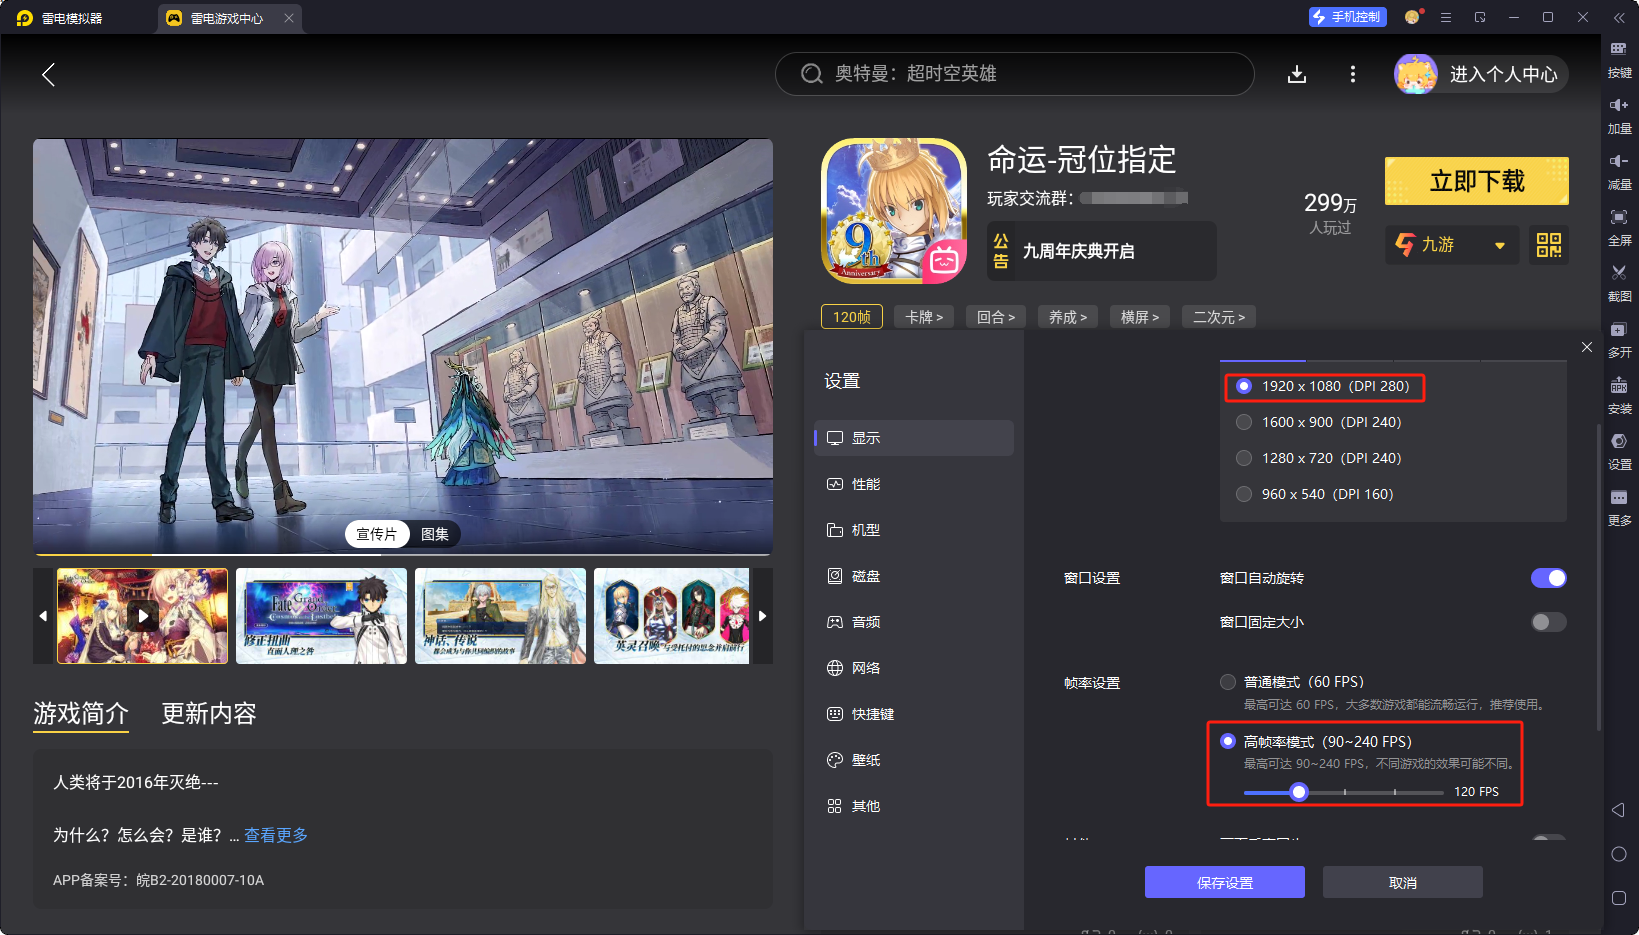Open 壁纸 wallpaper settings section
This screenshot has height=935, width=1639.
pyautogui.click(x=914, y=760)
